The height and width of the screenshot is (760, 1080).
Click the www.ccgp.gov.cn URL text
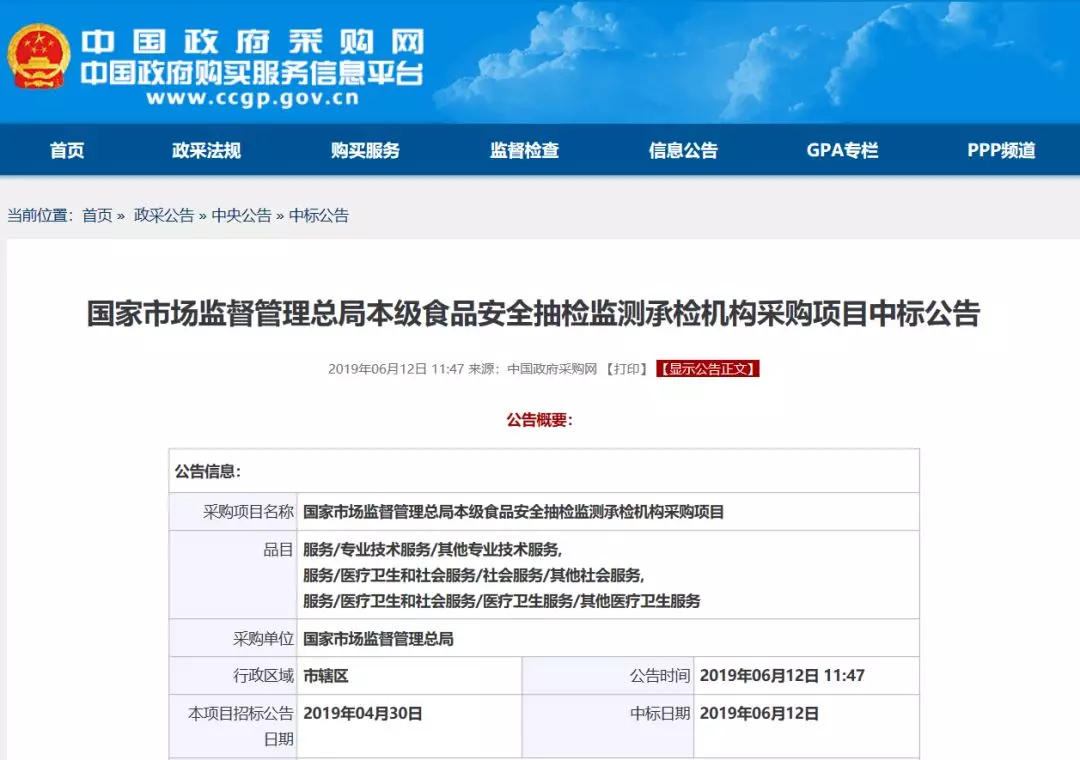(252, 98)
